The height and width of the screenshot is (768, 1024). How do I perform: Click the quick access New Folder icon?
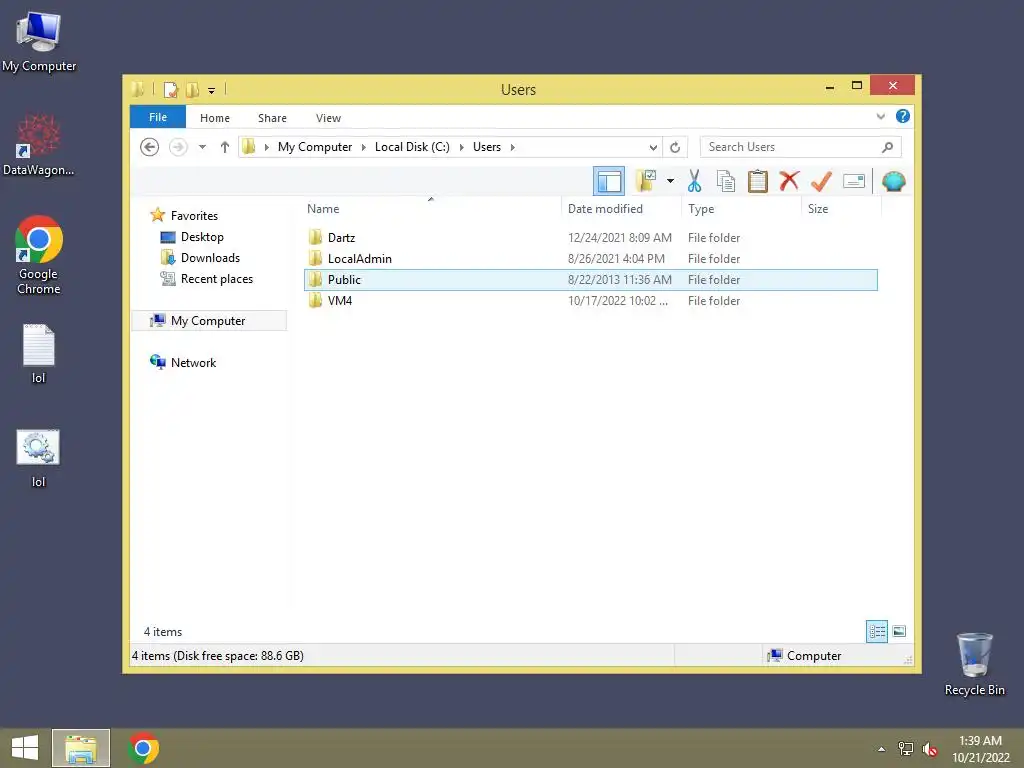click(193, 89)
